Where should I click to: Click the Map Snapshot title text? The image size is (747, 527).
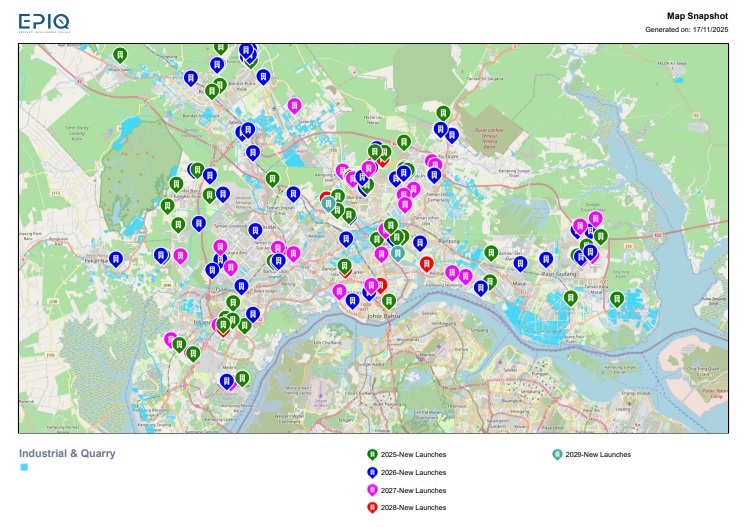(x=697, y=16)
